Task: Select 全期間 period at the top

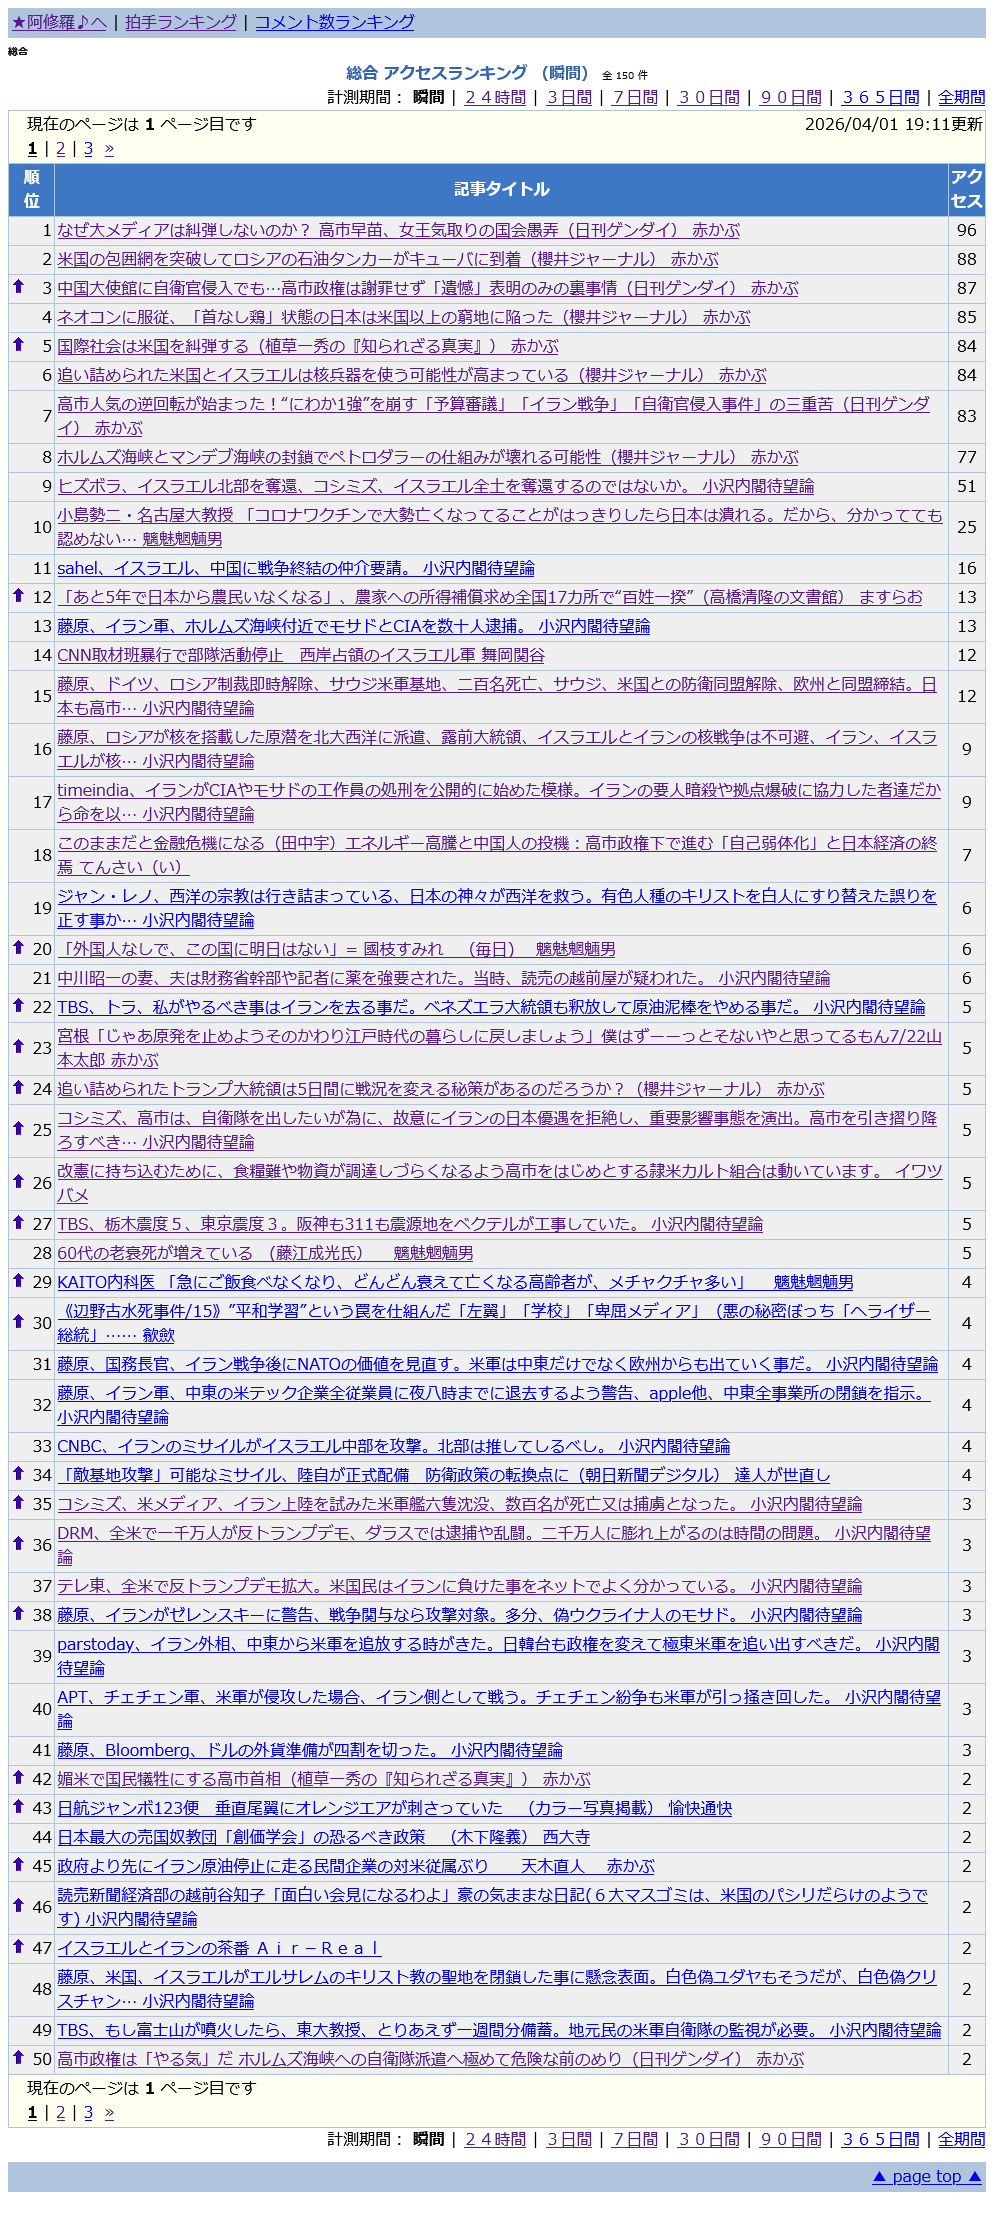Action: pyautogui.click(x=961, y=97)
